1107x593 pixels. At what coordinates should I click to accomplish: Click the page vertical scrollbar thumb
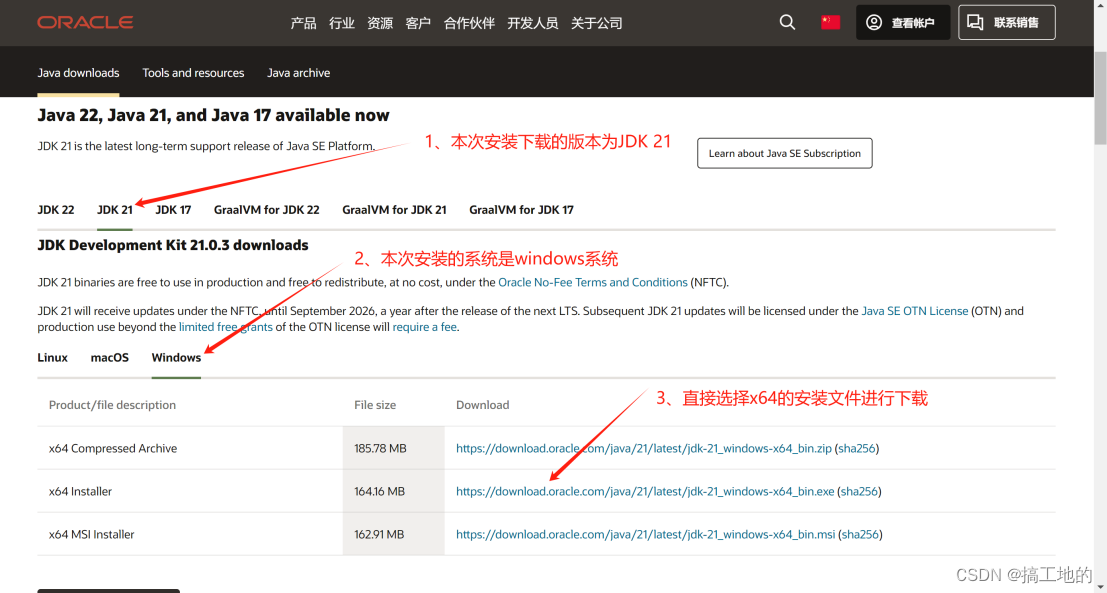point(1100,97)
